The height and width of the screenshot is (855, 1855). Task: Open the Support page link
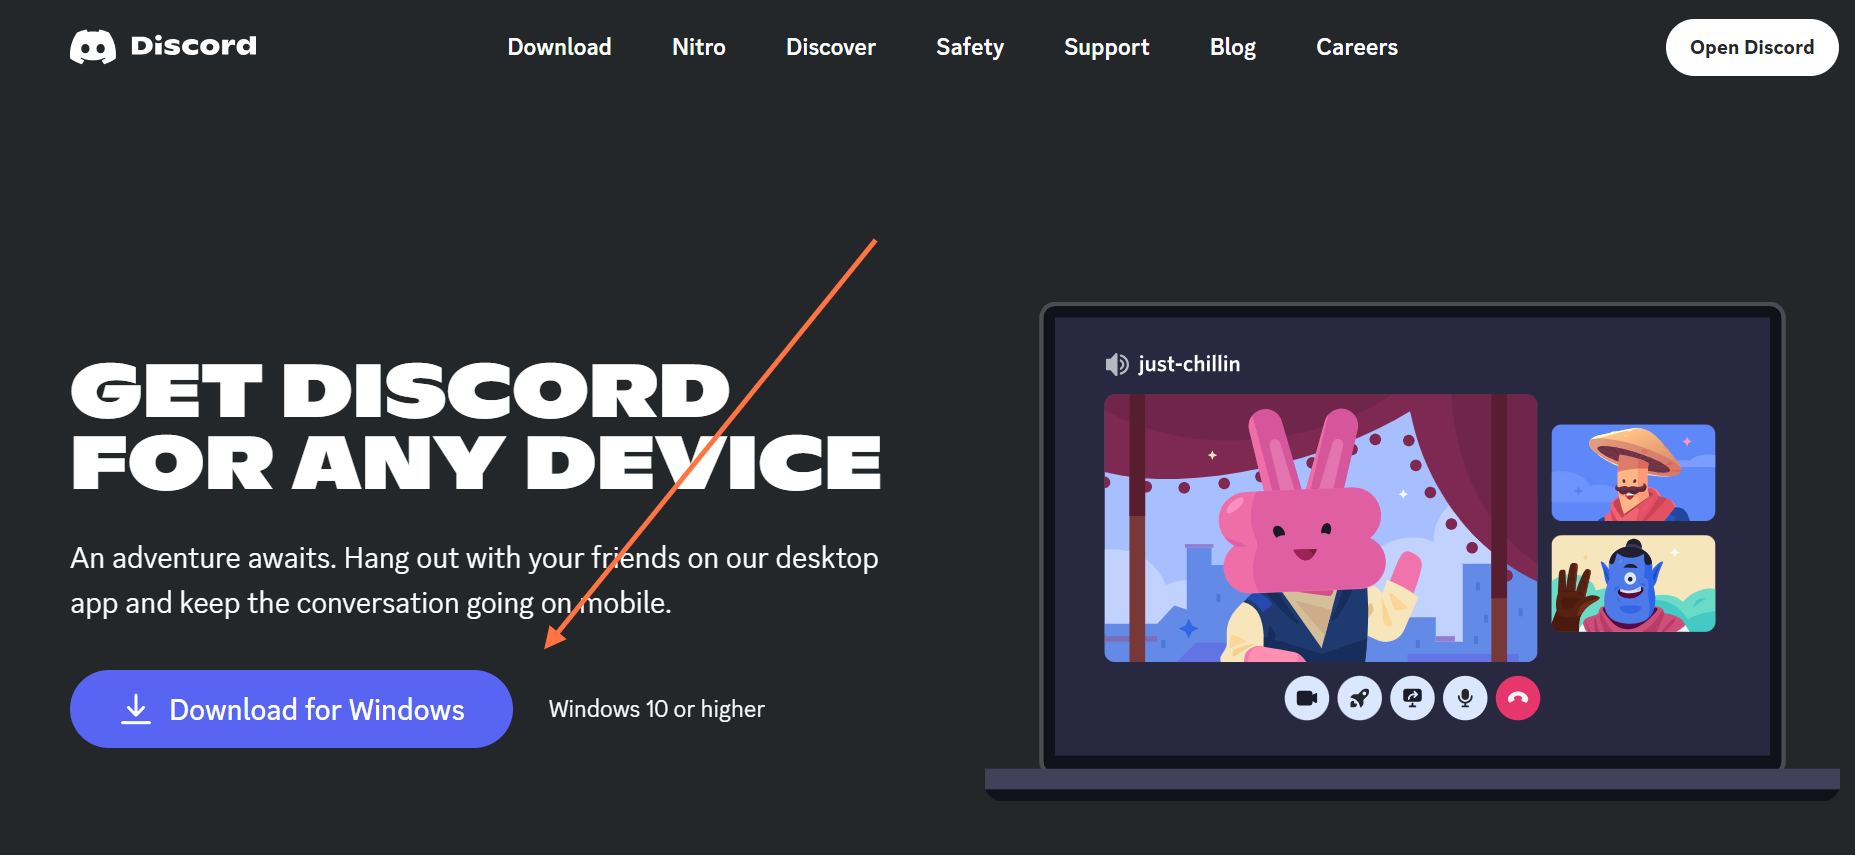tap(1107, 47)
